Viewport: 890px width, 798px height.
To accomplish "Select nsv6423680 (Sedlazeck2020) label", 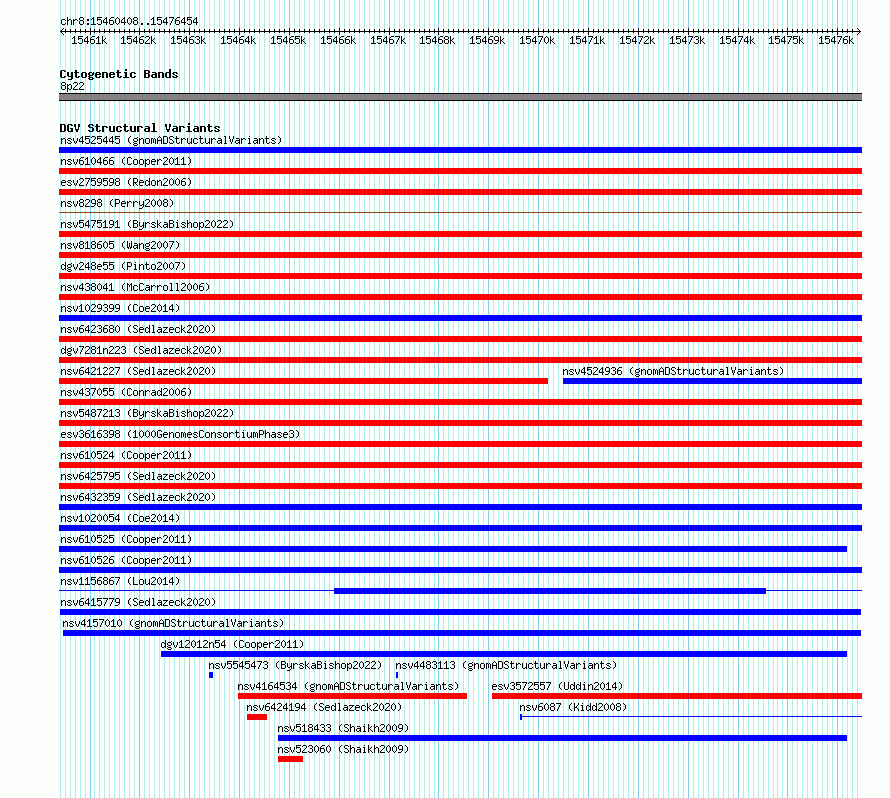I will 138,329.
